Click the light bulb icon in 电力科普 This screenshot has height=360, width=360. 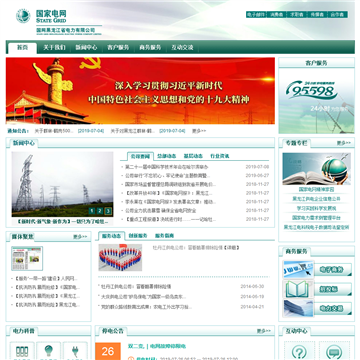(x=49, y=351)
